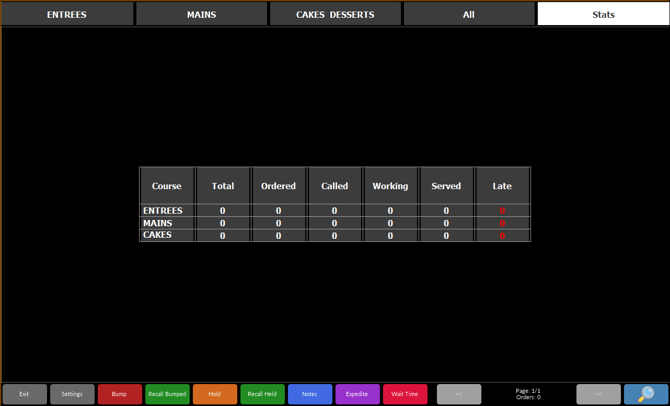670x406 pixels.
Task: Click the Served value for MAINS
Action: [446, 223]
